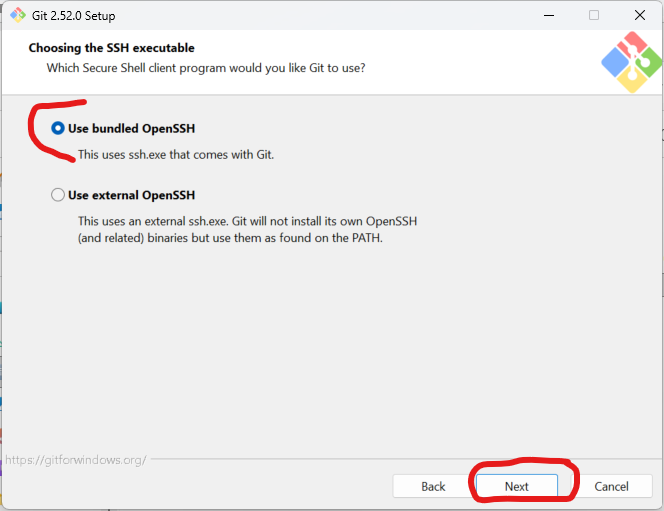Cancel the Git setup
This screenshot has height=511, width=664.
tap(611, 486)
